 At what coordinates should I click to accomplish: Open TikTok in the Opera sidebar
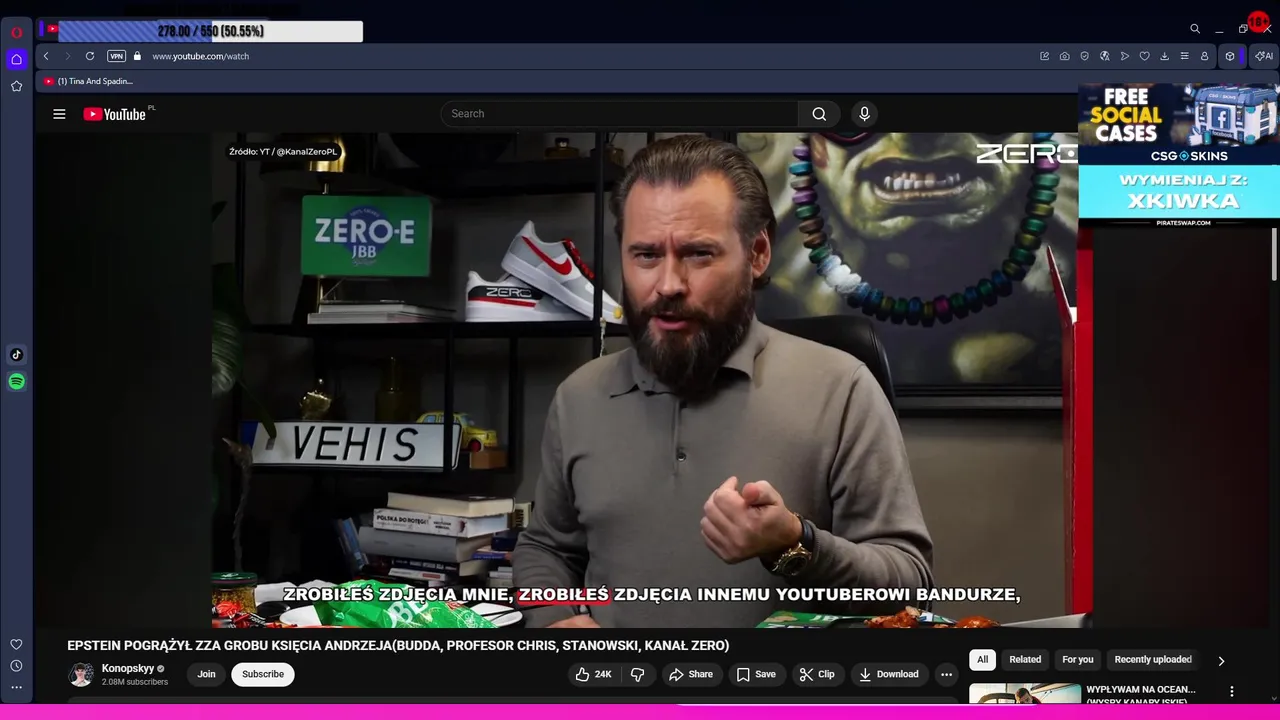click(x=16, y=354)
